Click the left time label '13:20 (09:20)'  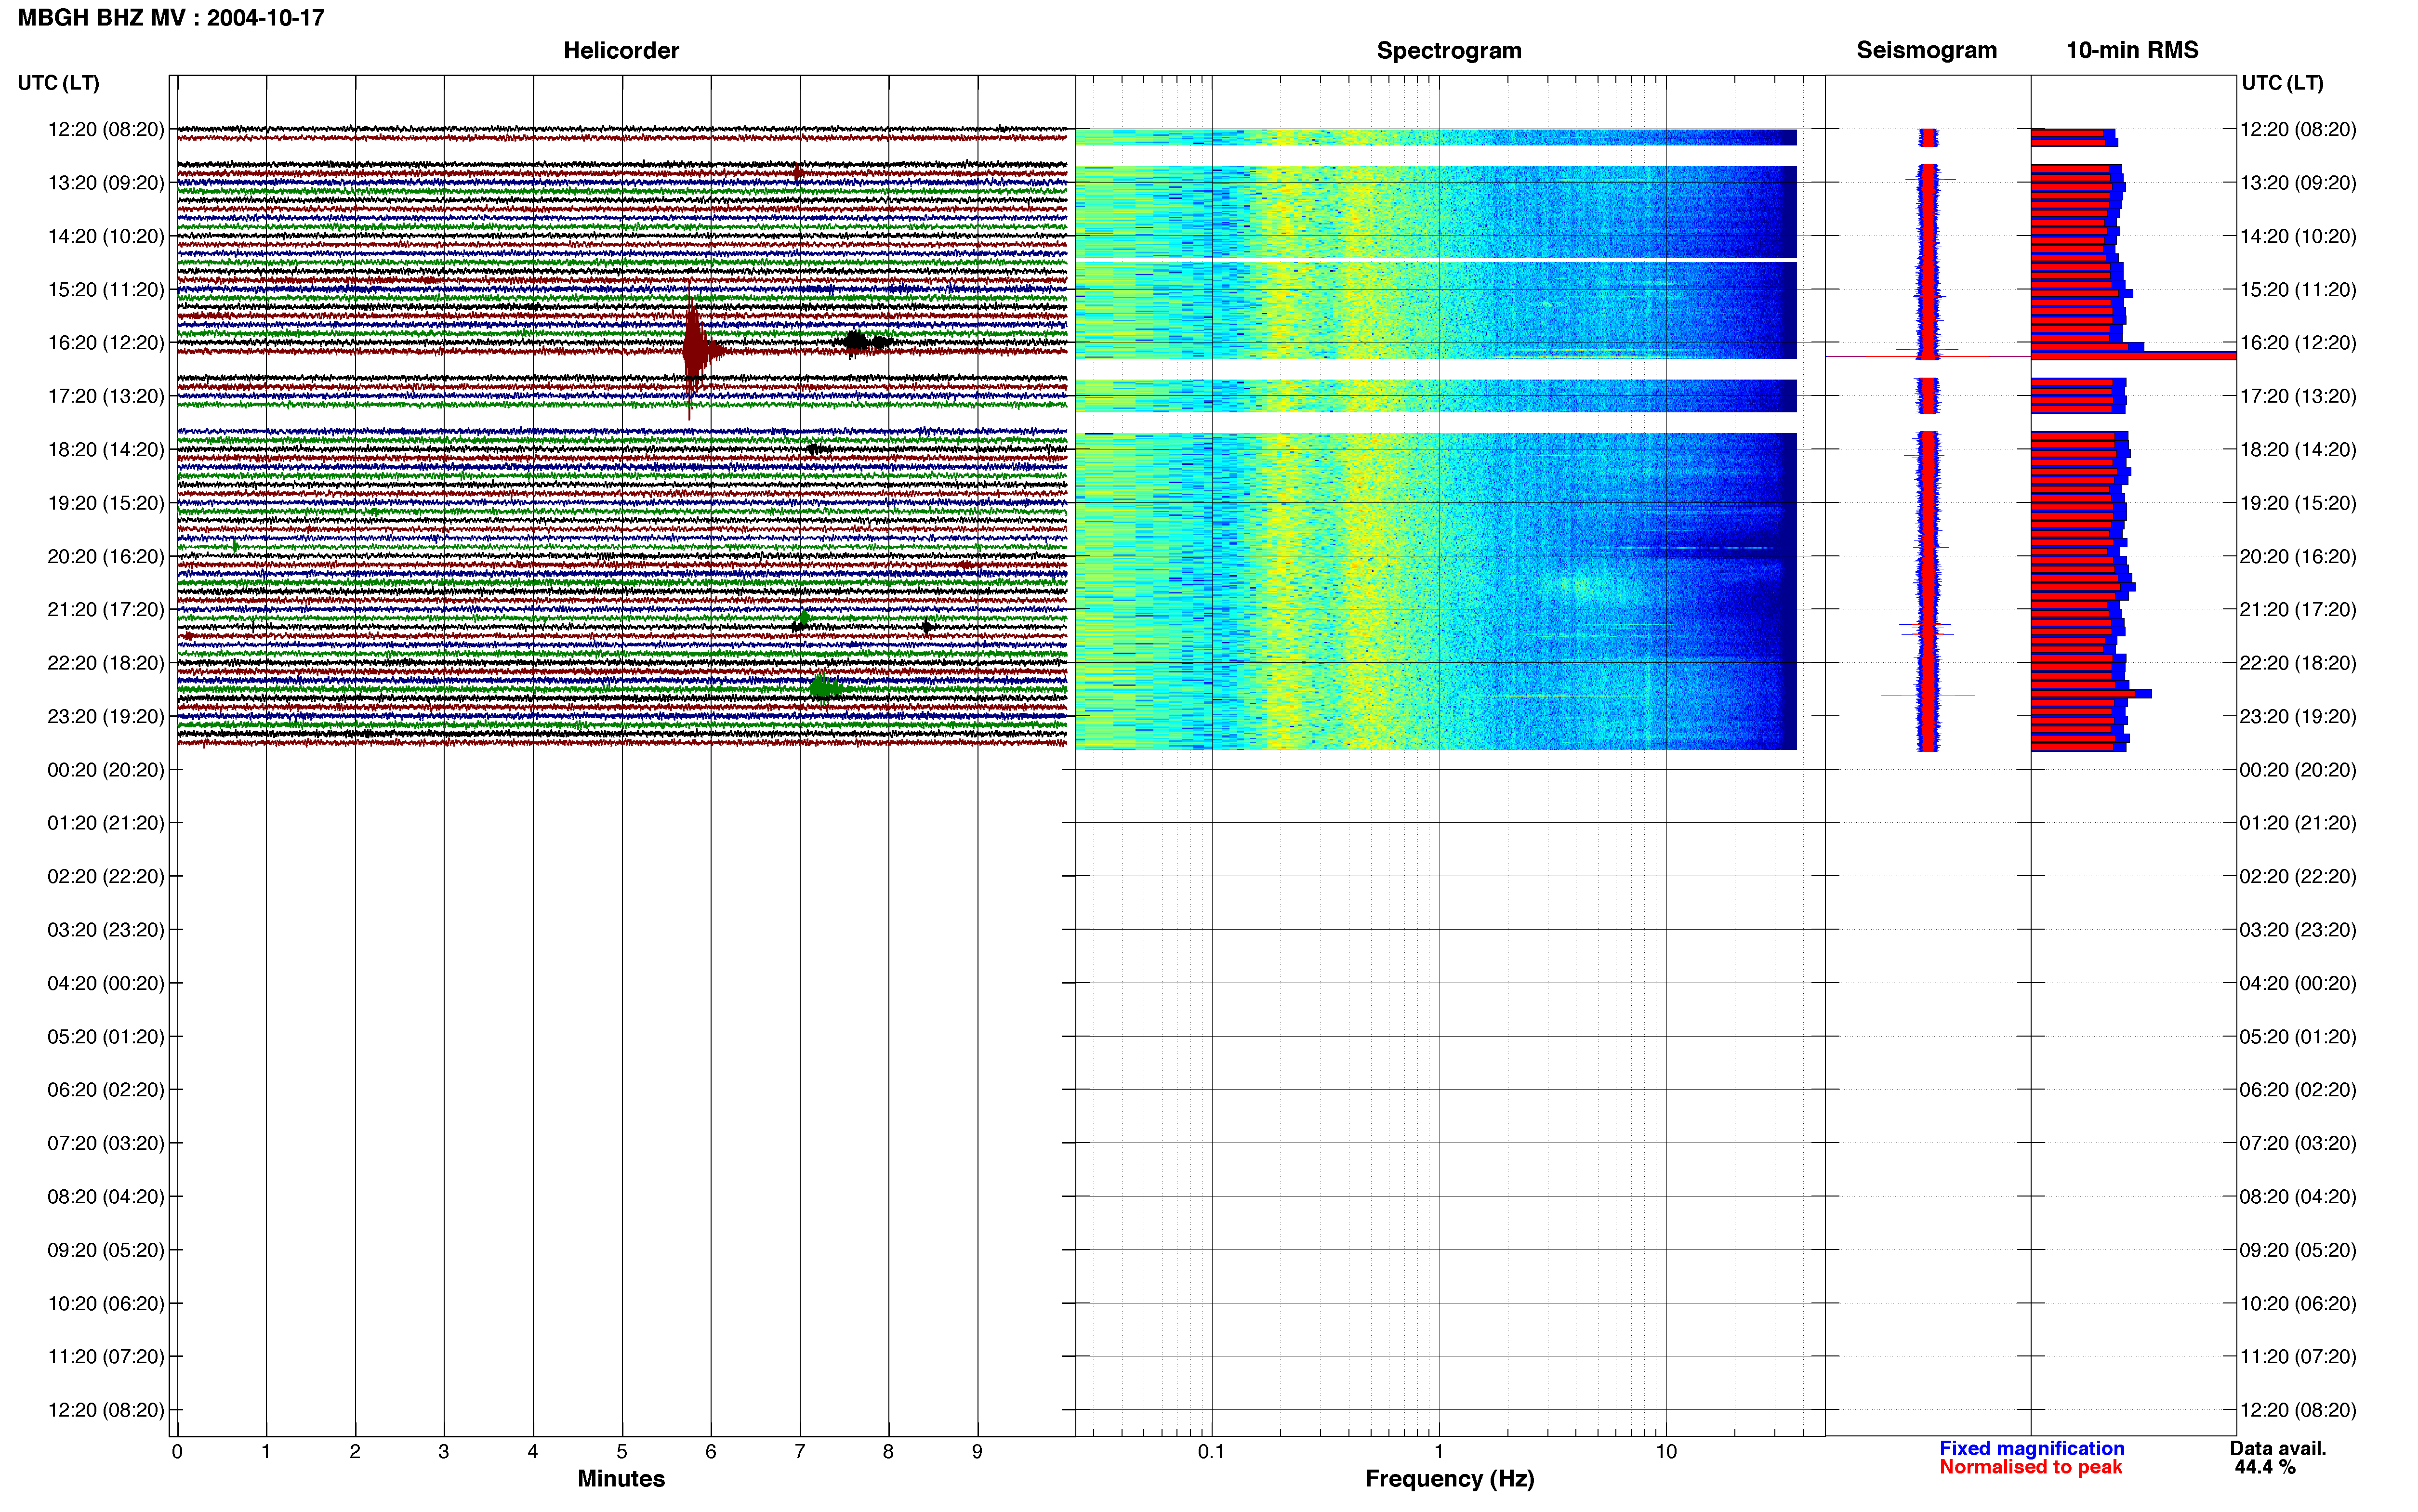coord(106,183)
